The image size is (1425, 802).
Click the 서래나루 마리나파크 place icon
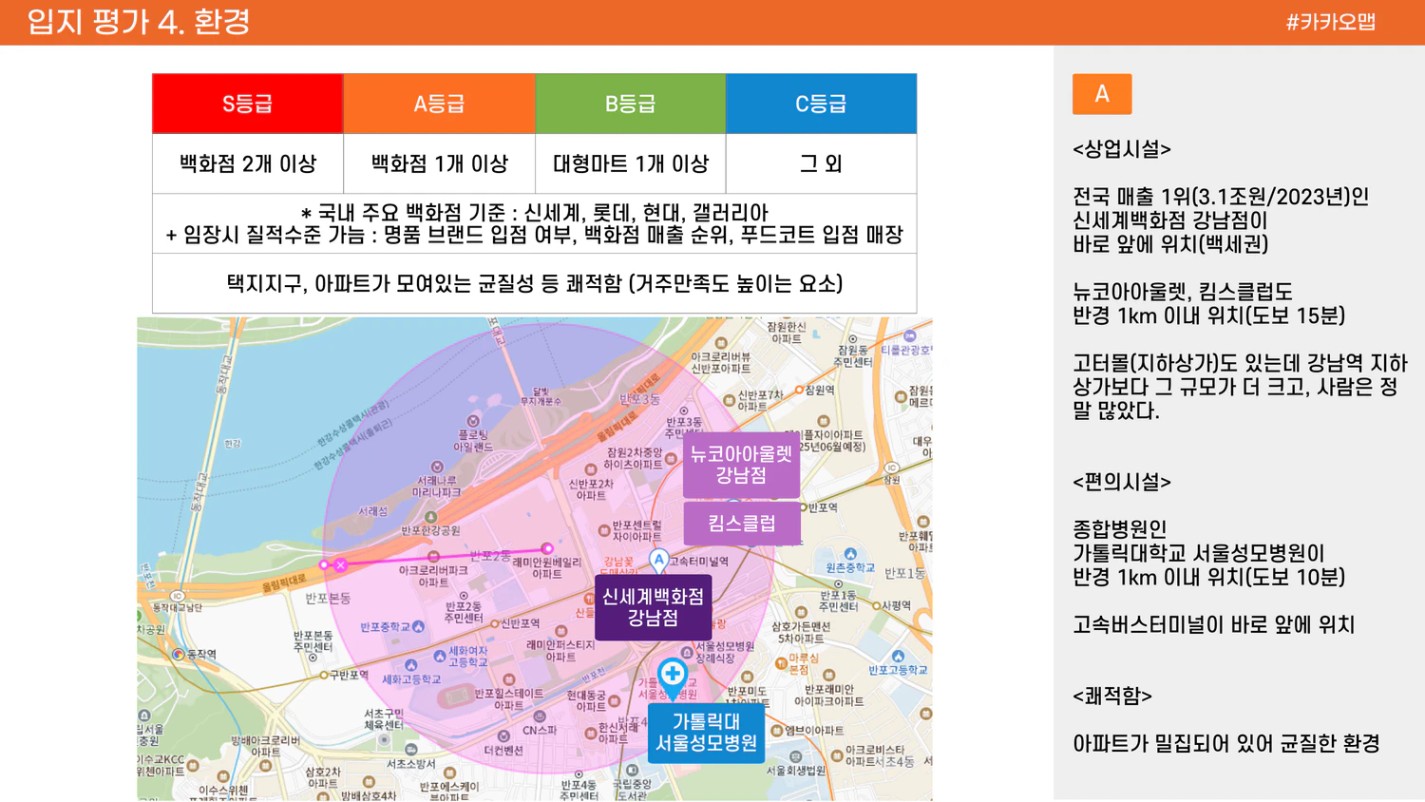(x=437, y=467)
